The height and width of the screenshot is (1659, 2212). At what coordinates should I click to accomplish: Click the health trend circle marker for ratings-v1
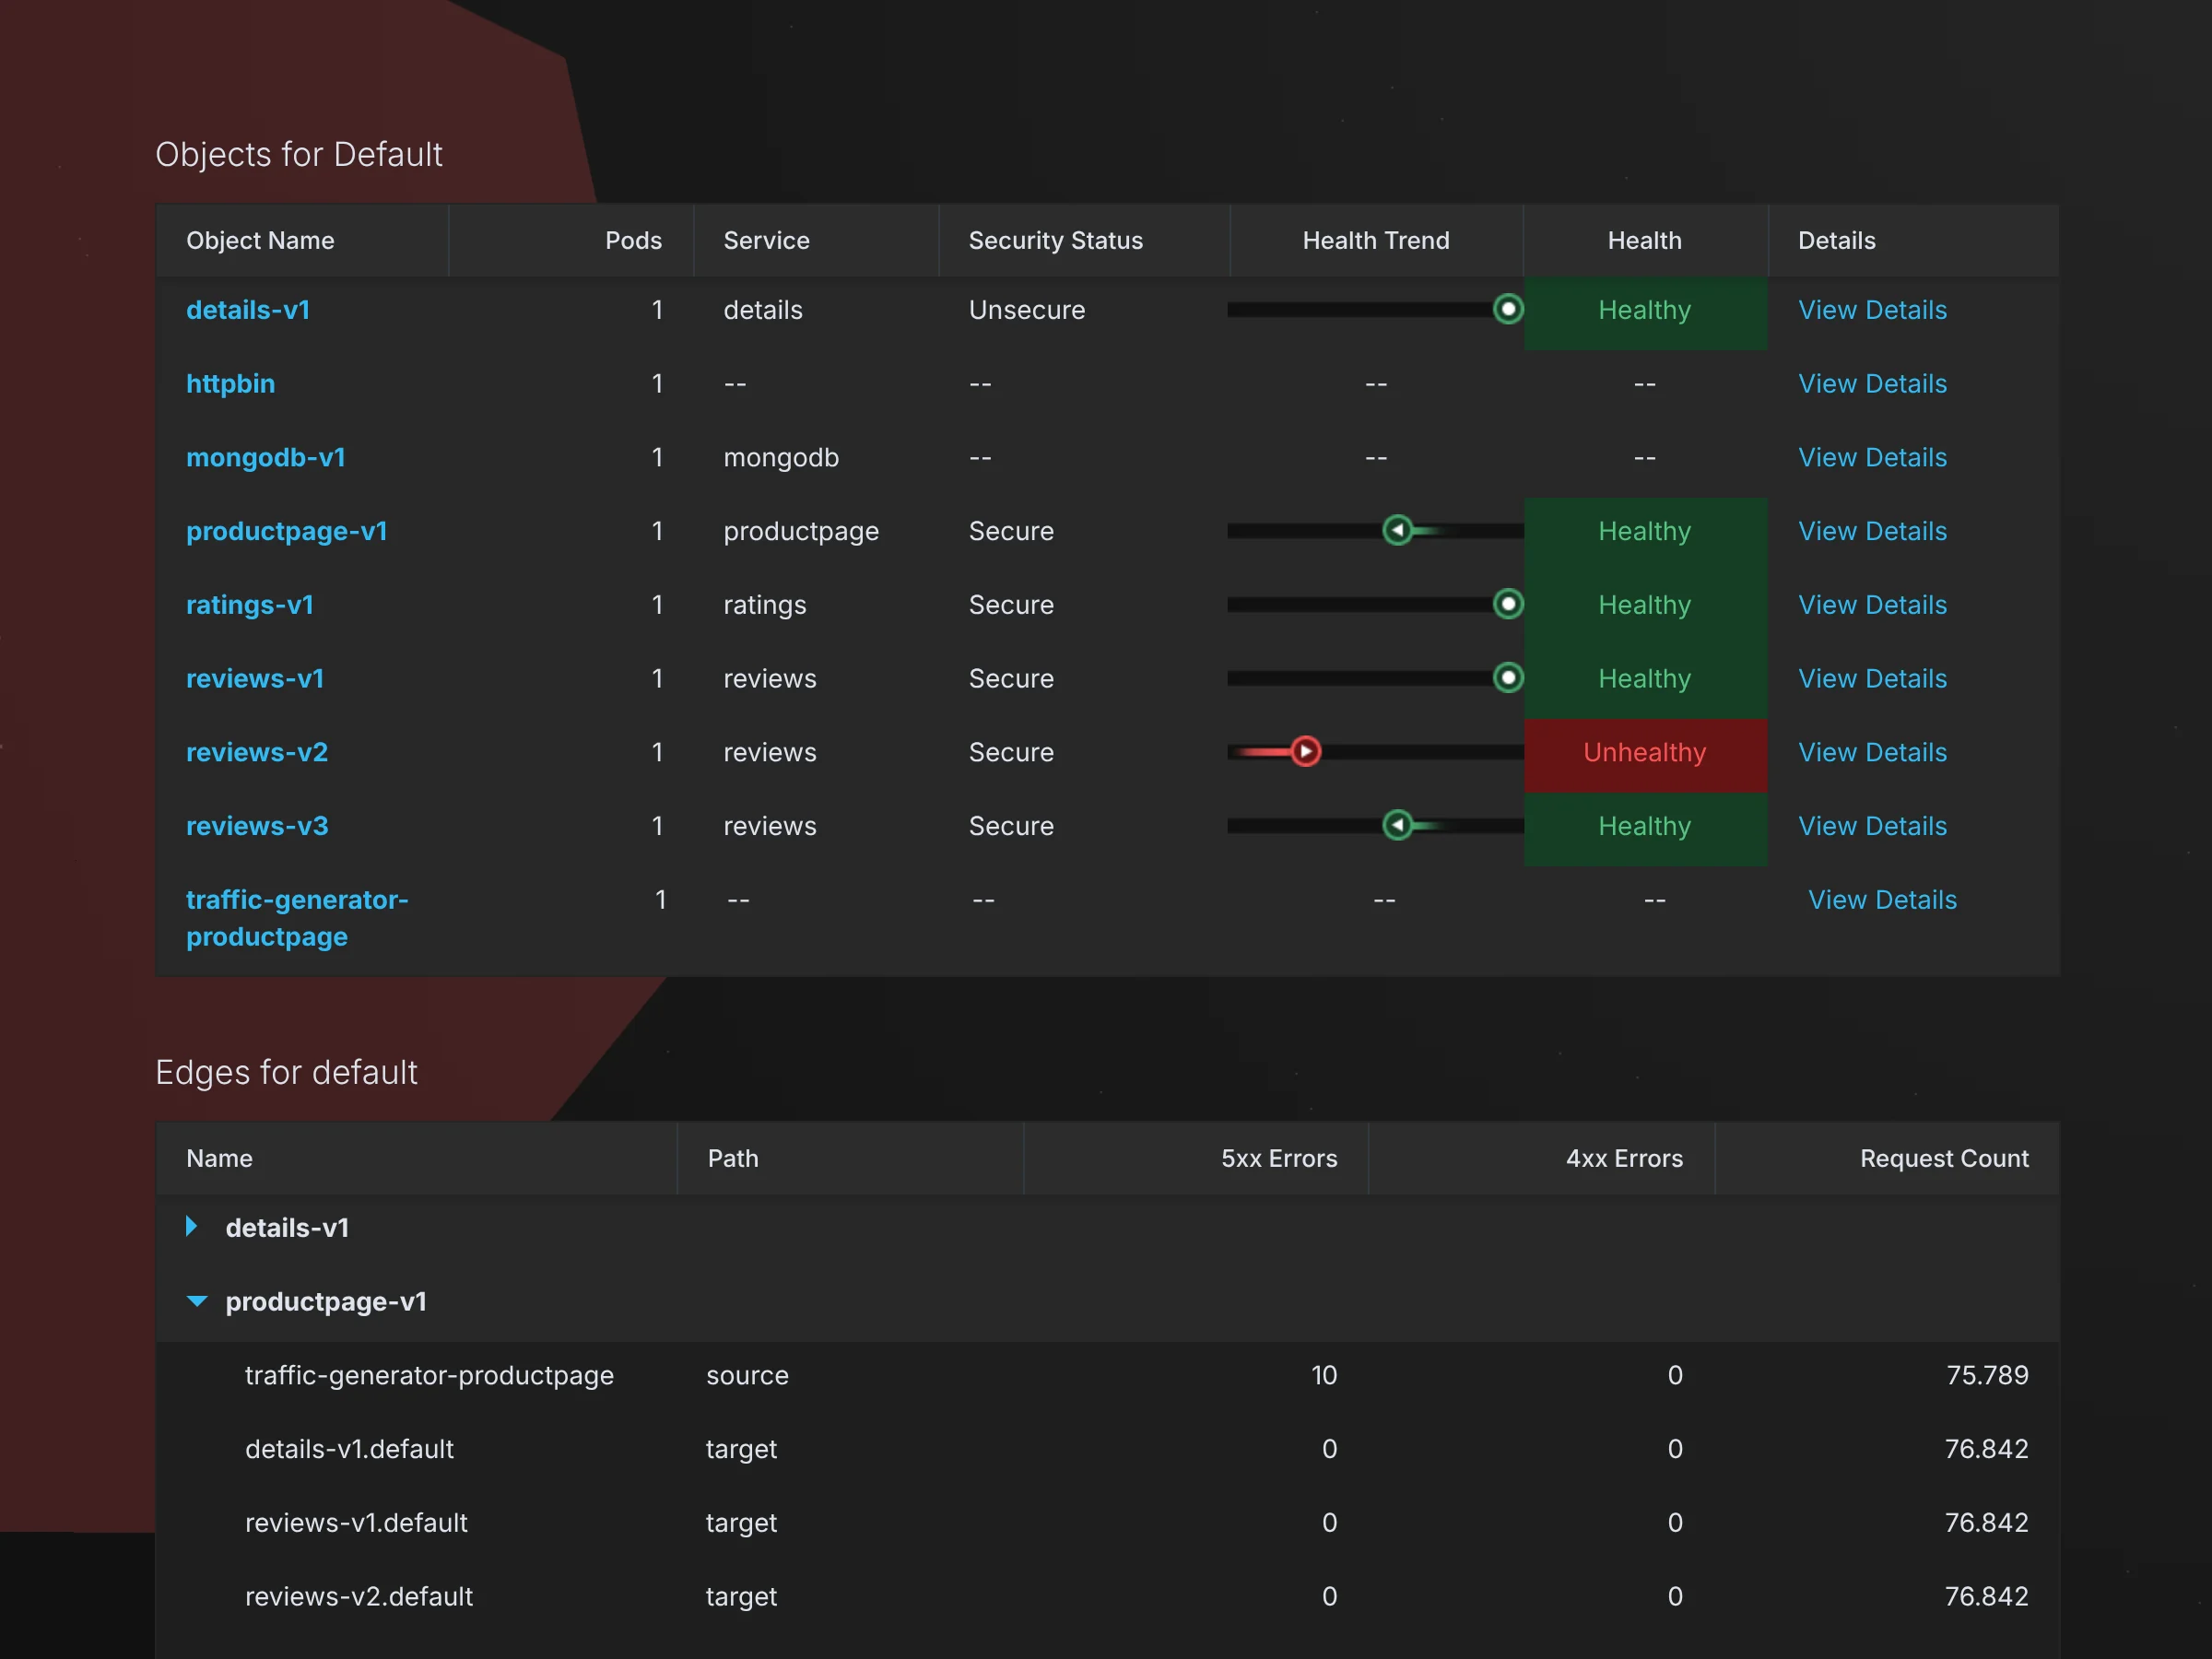tap(1508, 604)
